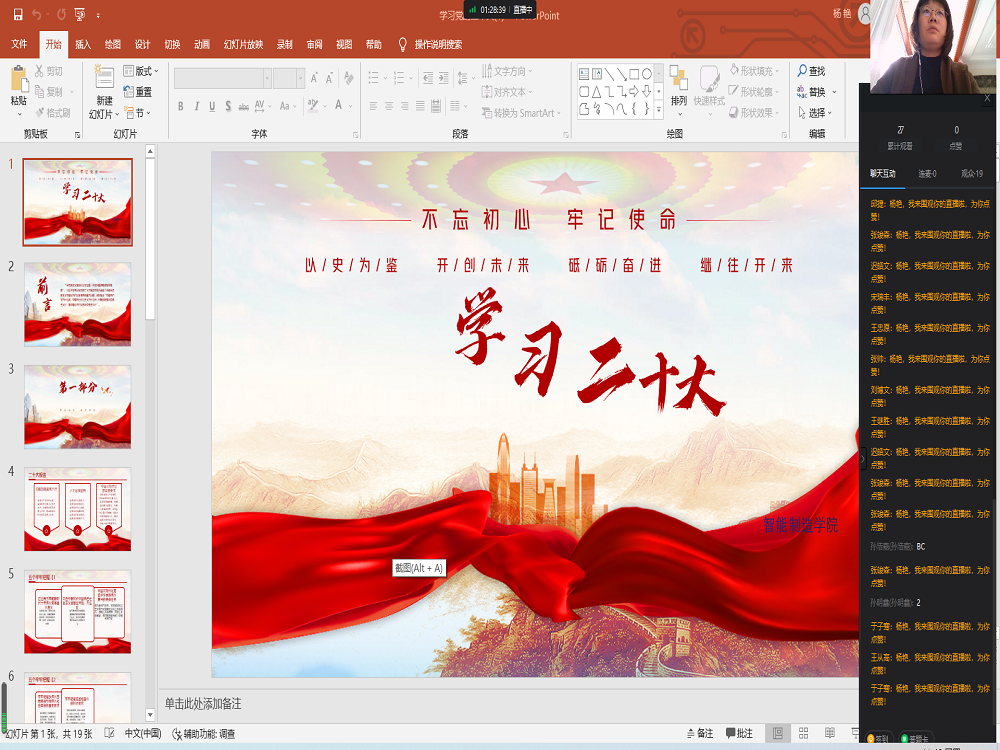Click the Save icon in title bar
The width and height of the screenshot is (1000, 750).
[18, 15]
